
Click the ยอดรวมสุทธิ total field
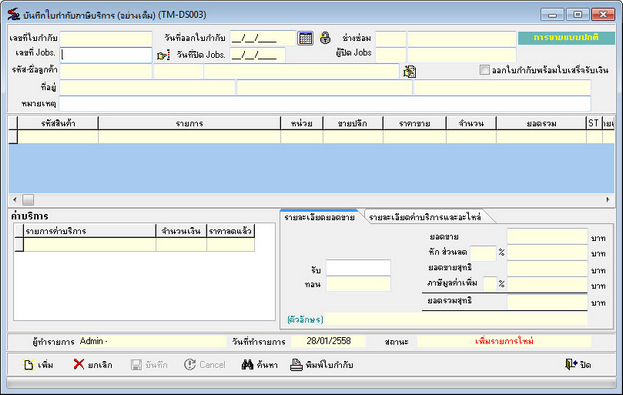click(547, 302)
